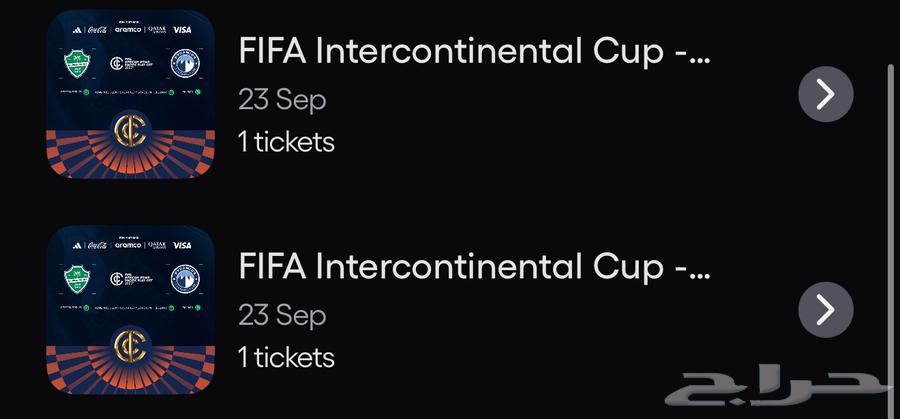900x419 pixels.
Task: Open the second FIFA Intercontinental Cup title
Action: click(474, 267)
